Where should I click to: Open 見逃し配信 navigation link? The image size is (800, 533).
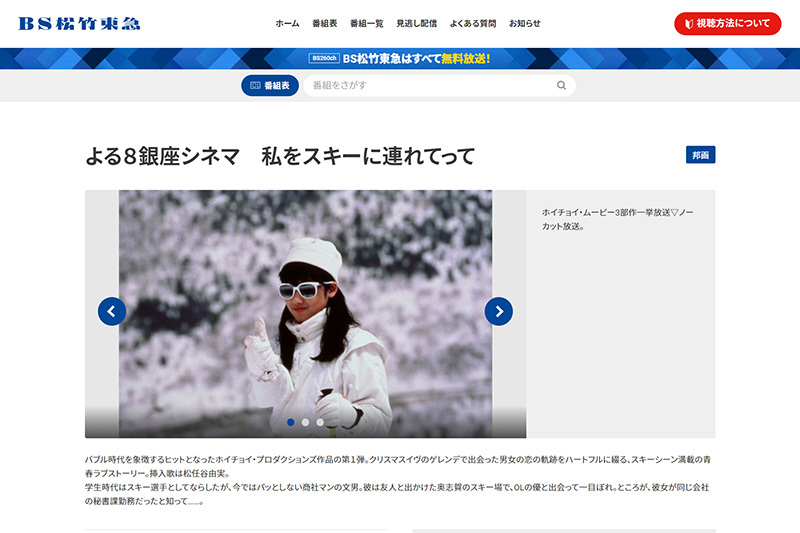point(416,23)
